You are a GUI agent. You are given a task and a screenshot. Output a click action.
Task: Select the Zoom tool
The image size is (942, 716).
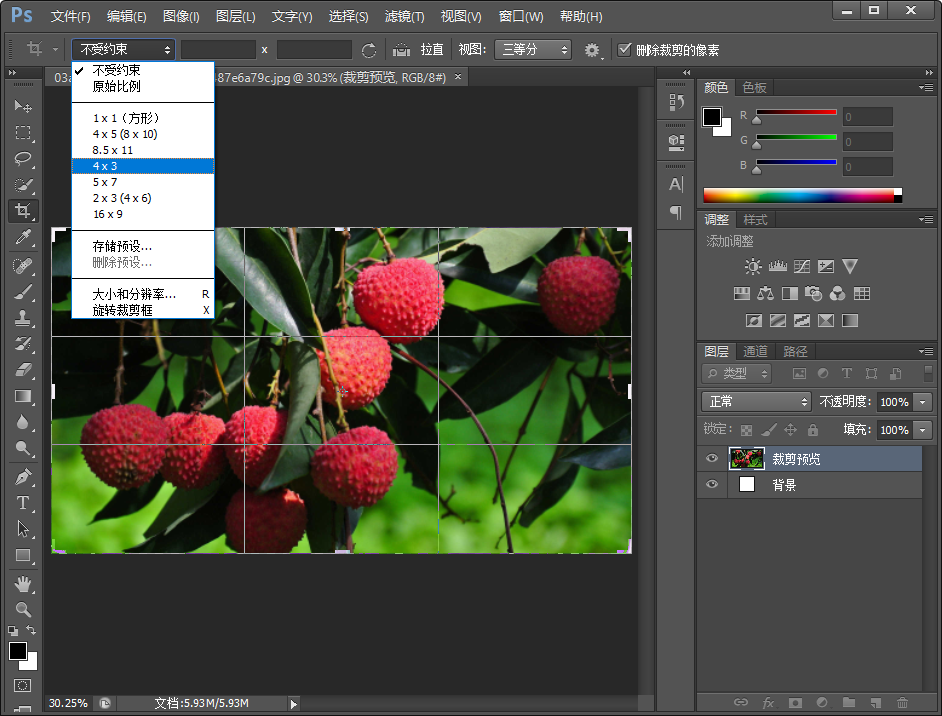tap(22, 609)
